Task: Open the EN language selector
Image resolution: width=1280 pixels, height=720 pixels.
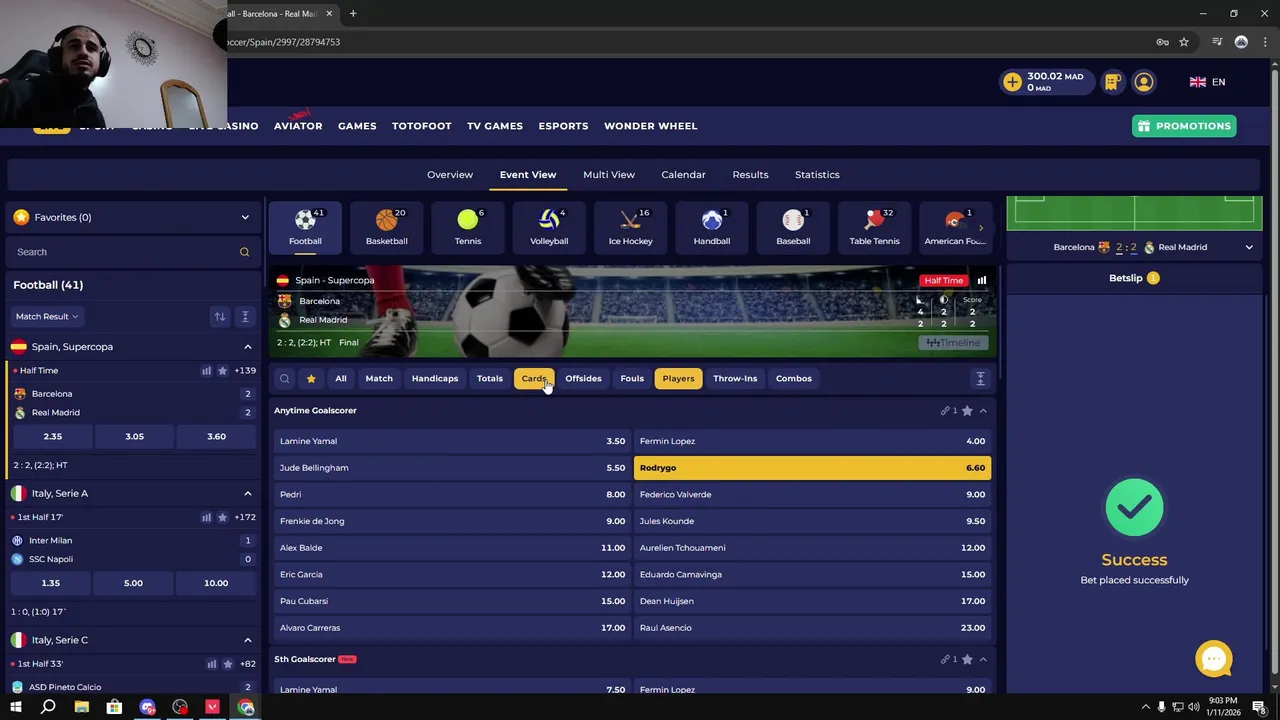Action: (1208, 82)
